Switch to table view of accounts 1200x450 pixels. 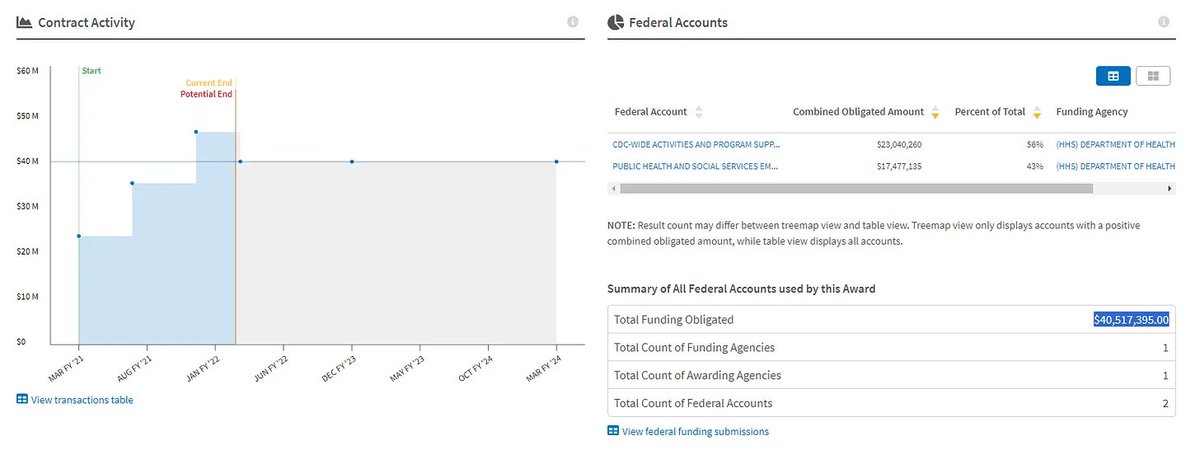point(1113,76)
